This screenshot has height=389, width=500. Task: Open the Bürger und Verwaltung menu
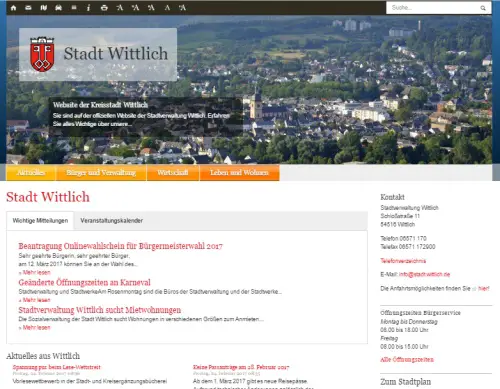pos(101,173)
